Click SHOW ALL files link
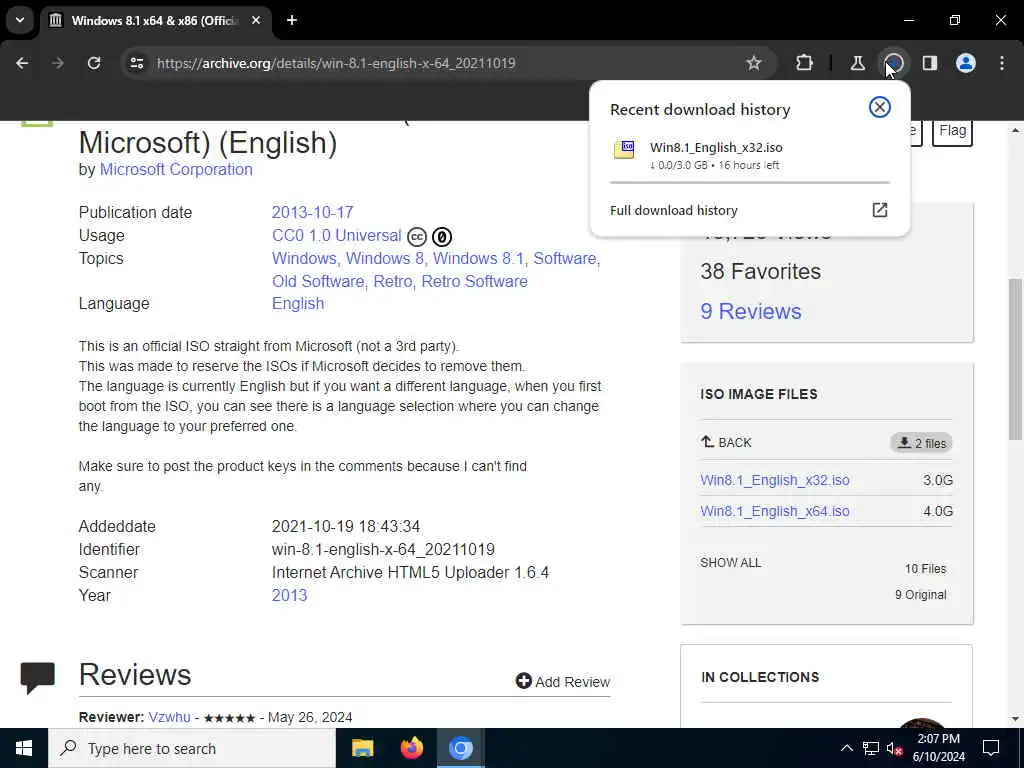1024x768 pixels. pos(730,562)
